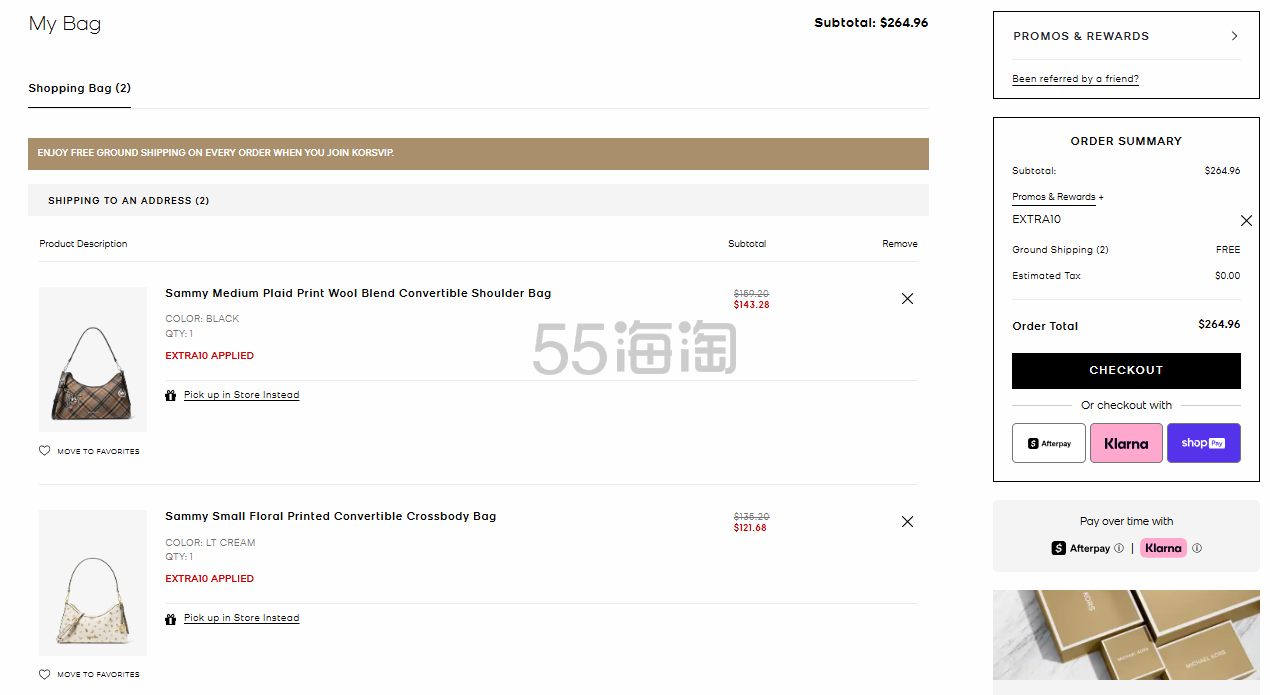
Task: Click heart icon for floral bag favorites
Action: point(44,674)
